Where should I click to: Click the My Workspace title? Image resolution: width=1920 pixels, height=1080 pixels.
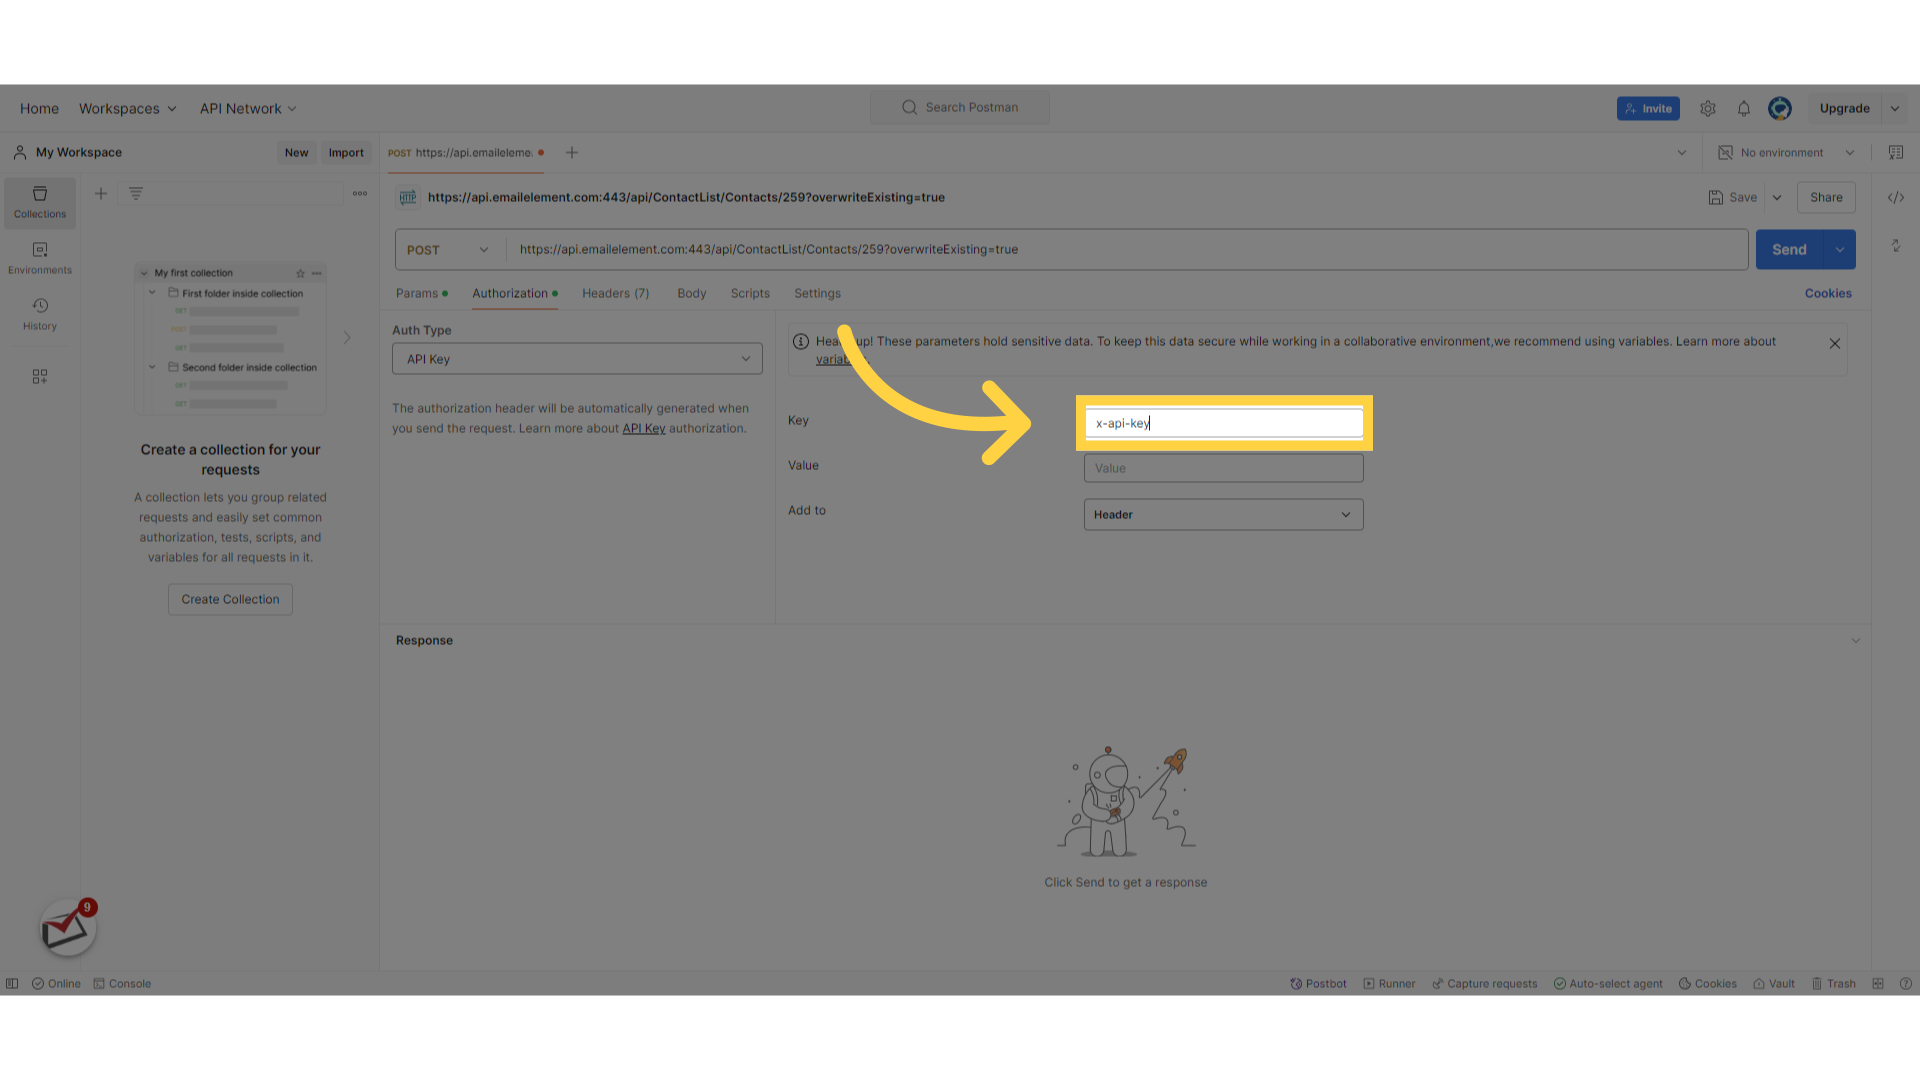tap(79, 153)
